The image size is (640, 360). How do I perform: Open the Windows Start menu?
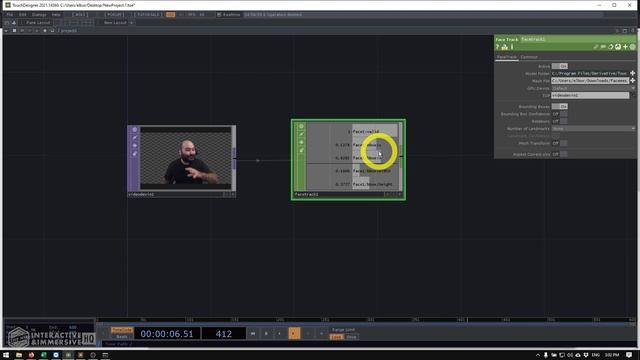point(6,355)
